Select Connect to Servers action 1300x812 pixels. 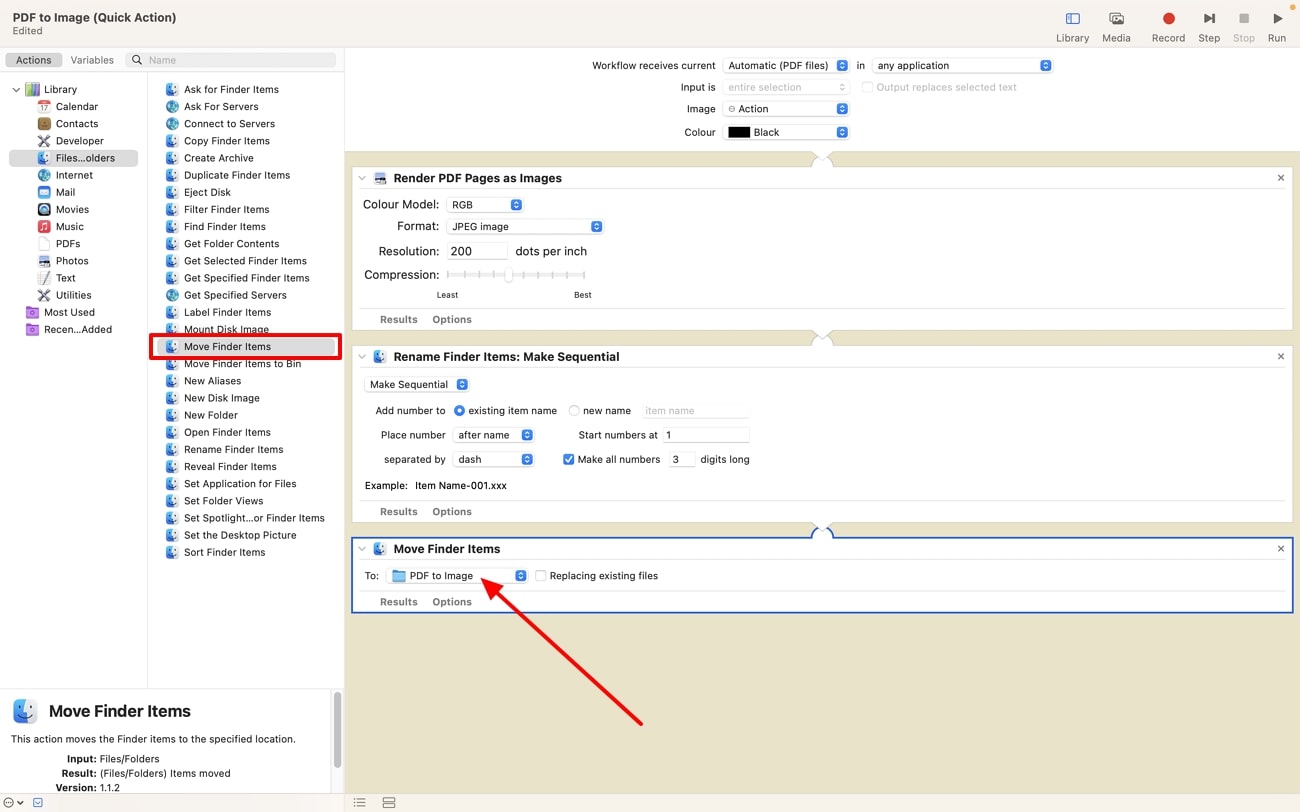click(x=229, y=123)
